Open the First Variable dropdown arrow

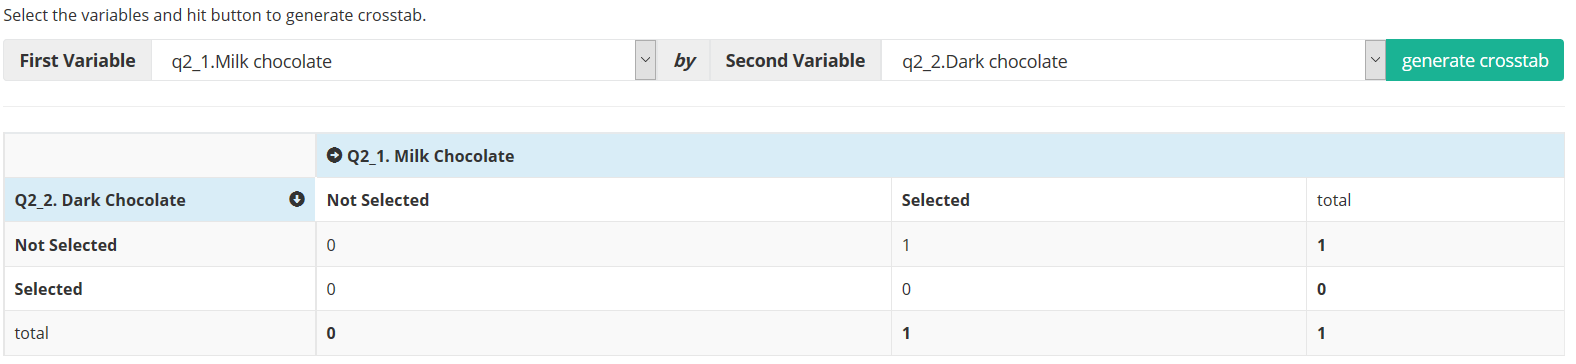(x=645, y=60)
